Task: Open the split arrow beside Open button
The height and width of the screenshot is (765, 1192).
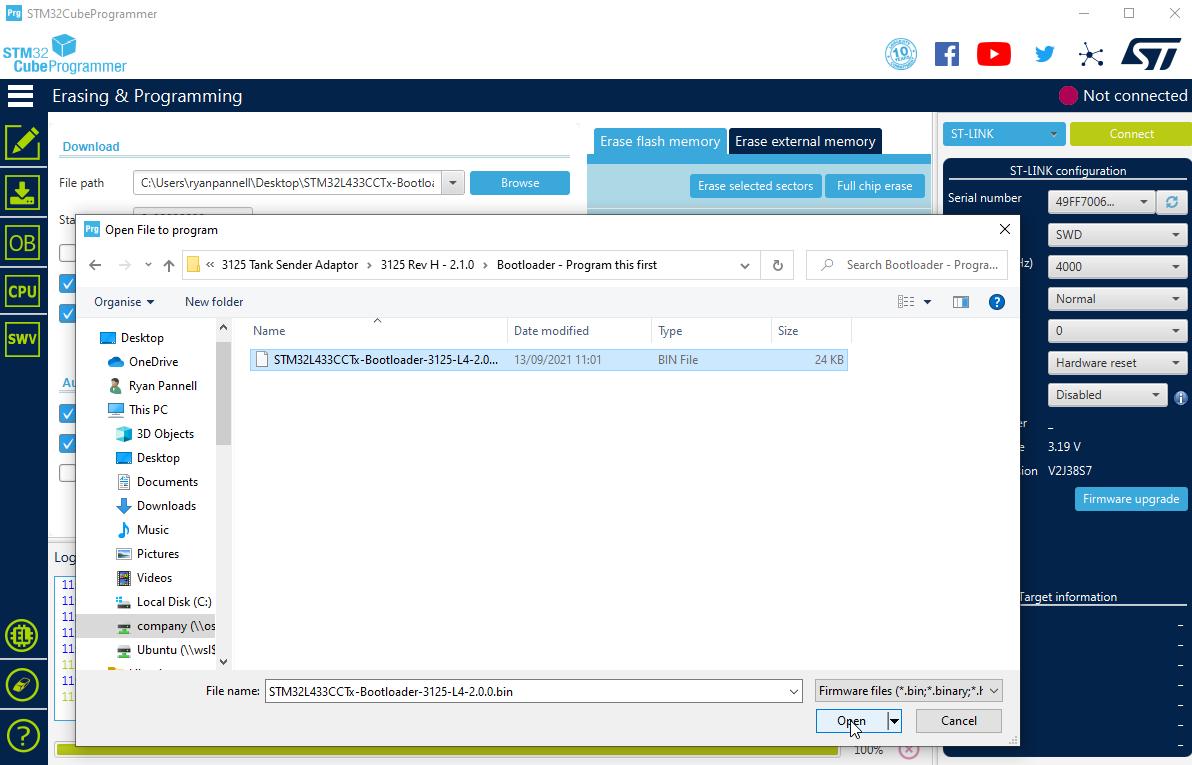Action: (894, 721)
